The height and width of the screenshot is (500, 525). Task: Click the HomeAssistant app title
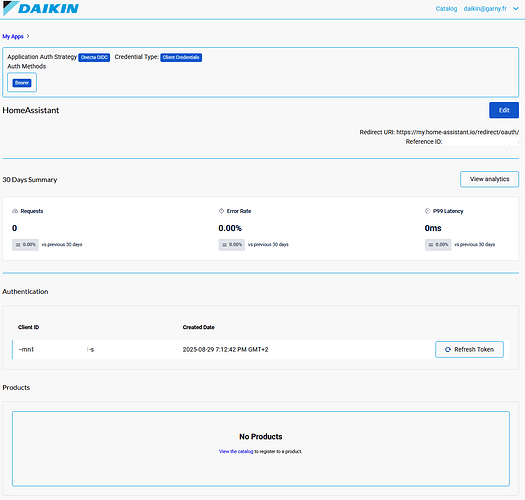pyautogui.click(x=31, y=110)
